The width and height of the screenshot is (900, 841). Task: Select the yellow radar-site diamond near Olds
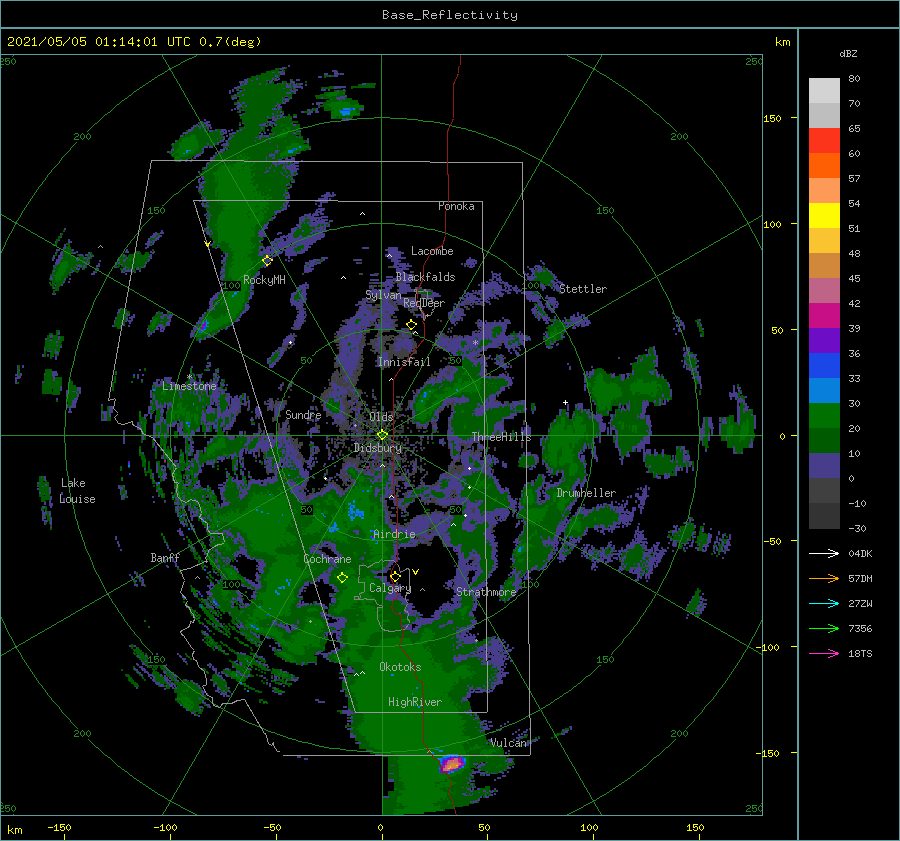pyautogui.click(x=382, y=435)
